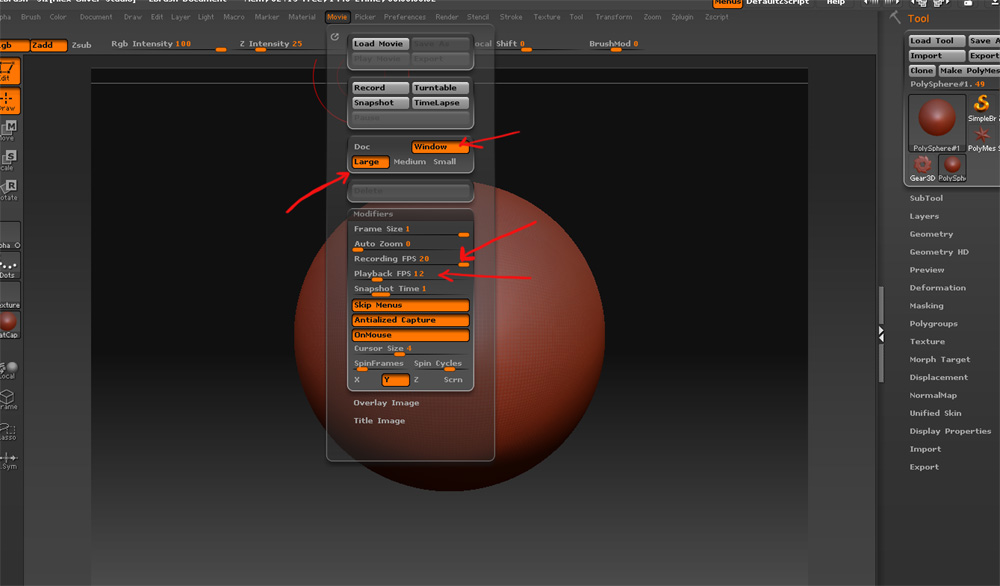Select the Gear3D tool icon
Screen dimensions: 1000x586
[x=922, y=168]
